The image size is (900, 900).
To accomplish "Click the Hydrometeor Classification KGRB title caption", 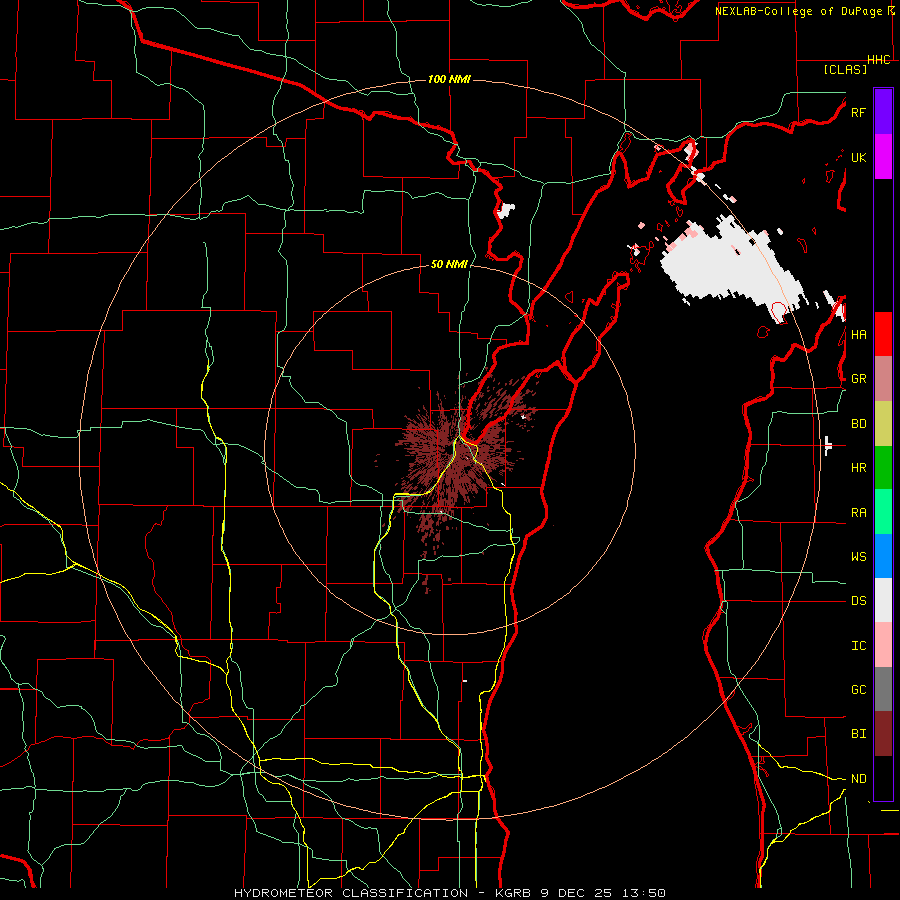I will click(449, 893).
